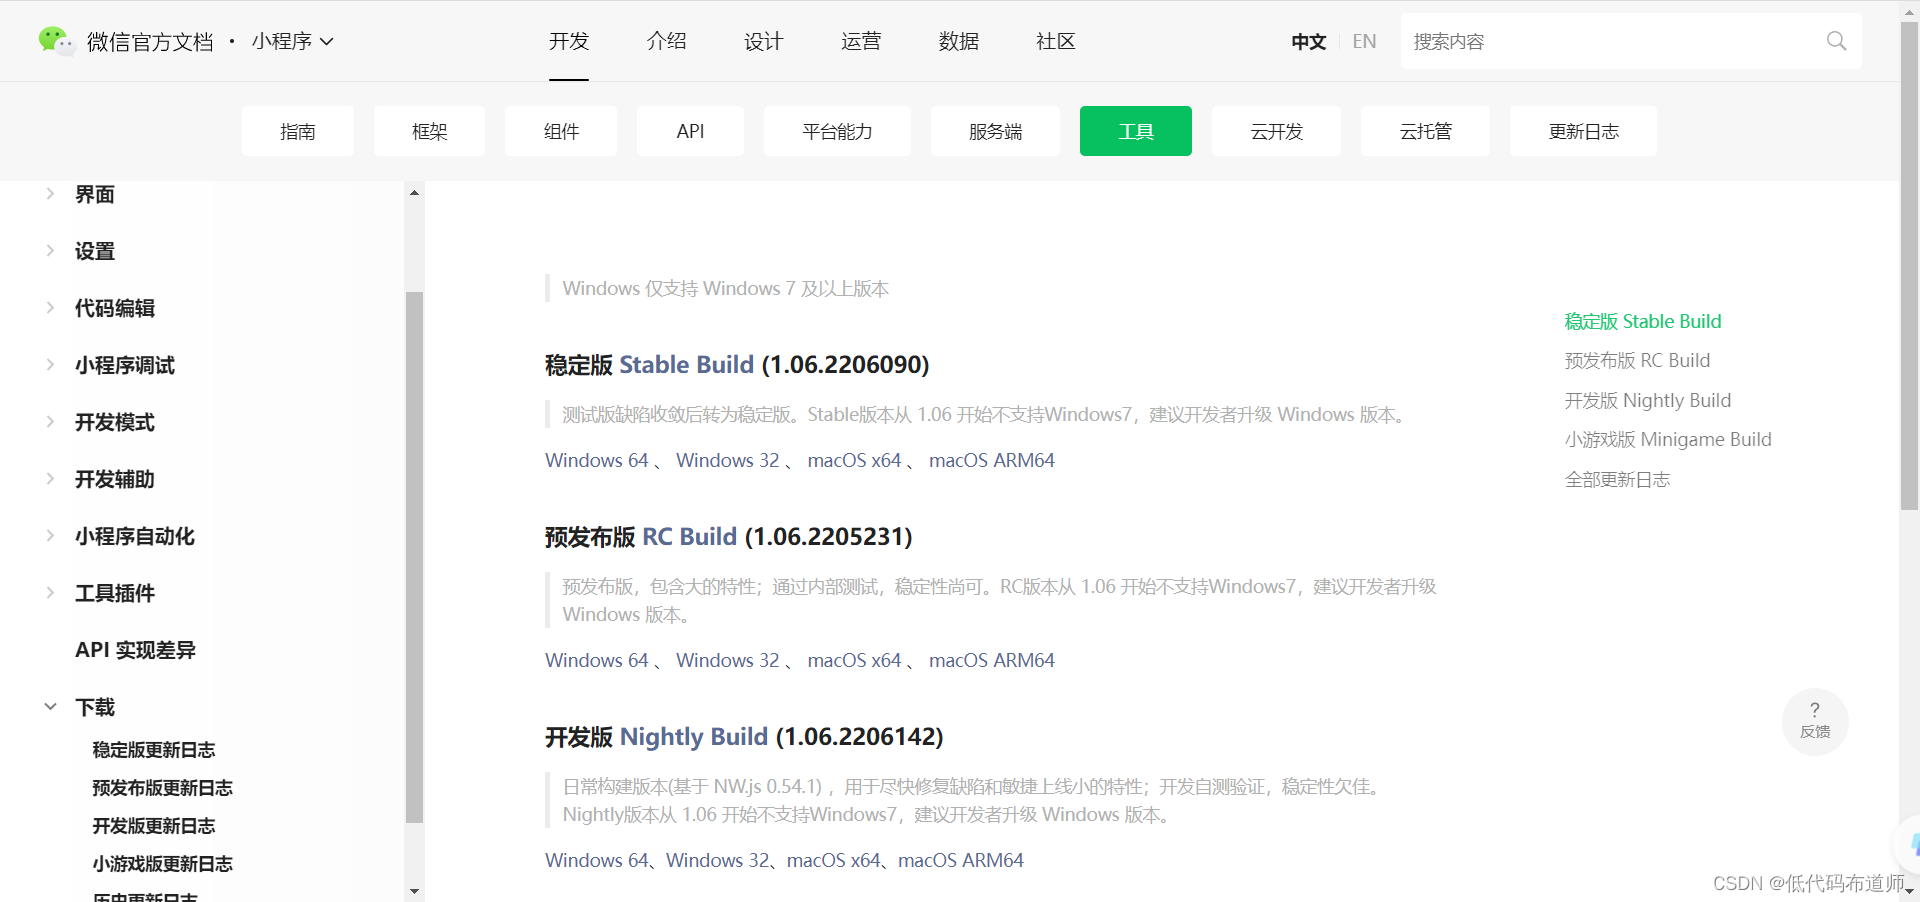The image size is (1920, 902).
Task: Jump to 稳定版 Stable Build anchor
Action: click(1643, 321)
